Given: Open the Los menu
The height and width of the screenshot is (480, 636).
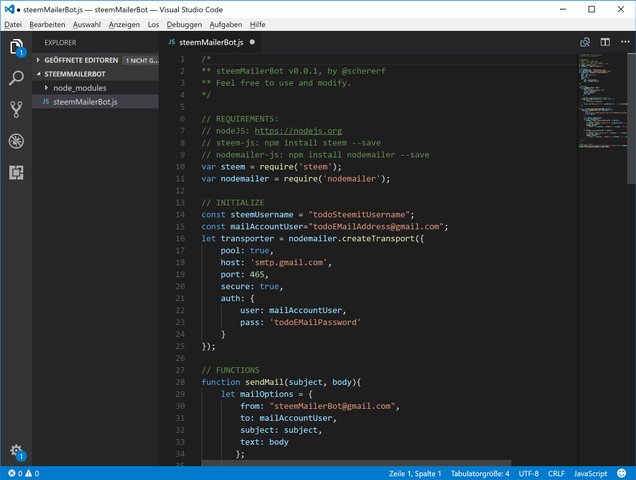Looking at the screenshot, I should (x=153, y=24).
